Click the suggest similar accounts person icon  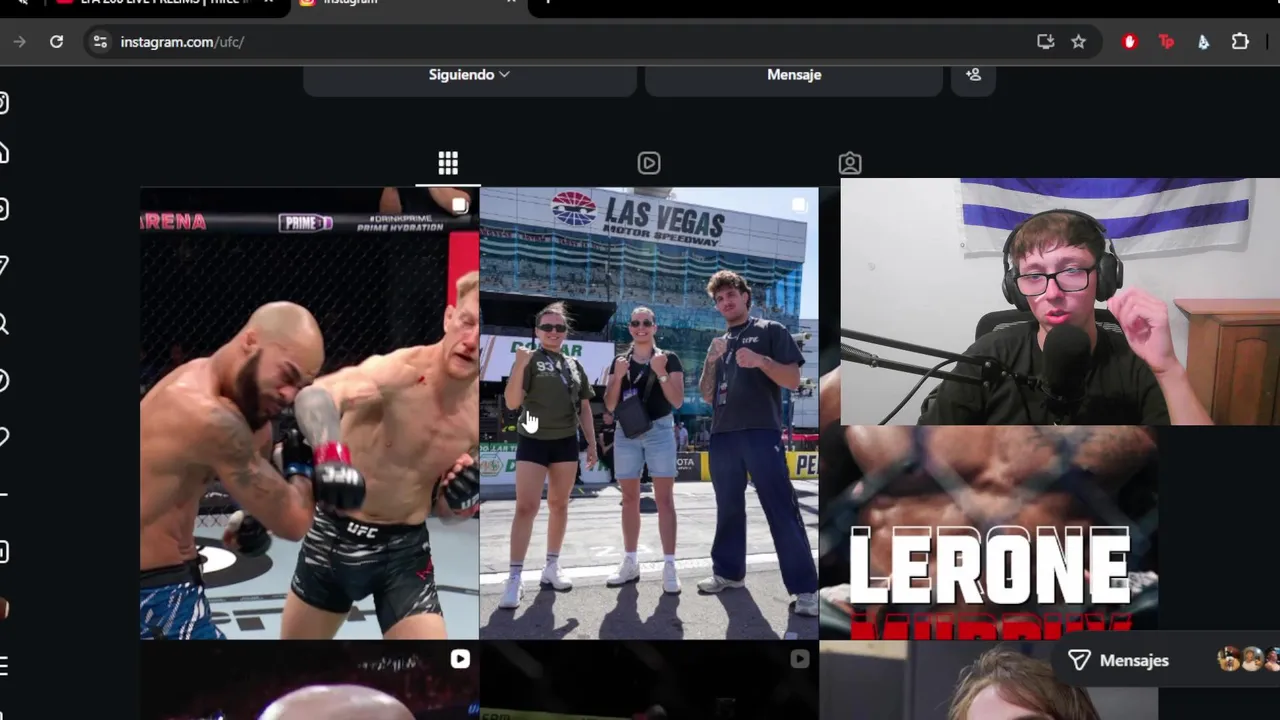(x=973, y=75)
